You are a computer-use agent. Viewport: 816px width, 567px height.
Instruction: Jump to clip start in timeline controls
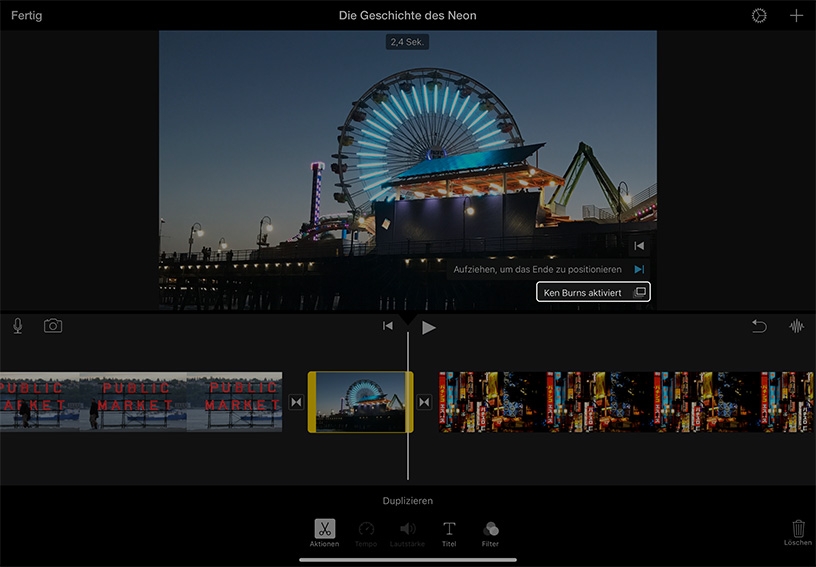388,326
